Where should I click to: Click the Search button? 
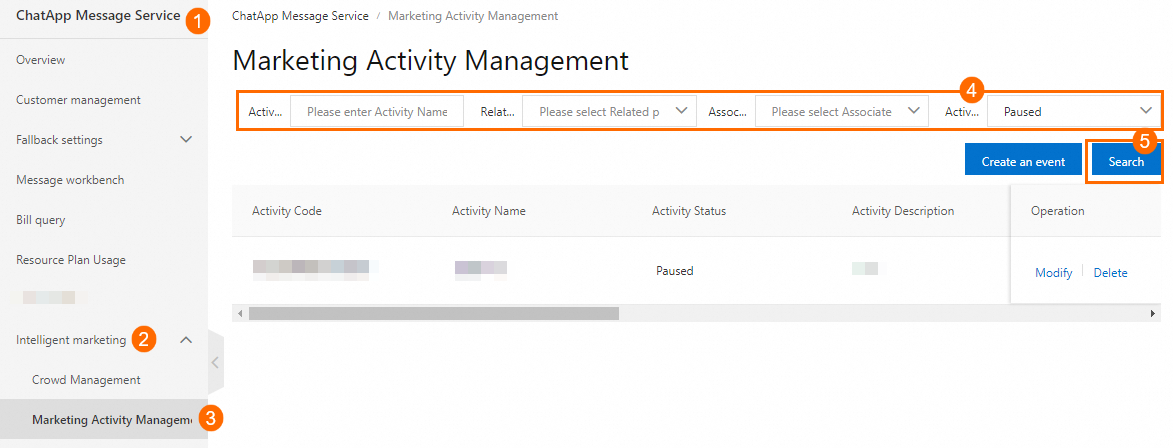tap(1125, 162)
